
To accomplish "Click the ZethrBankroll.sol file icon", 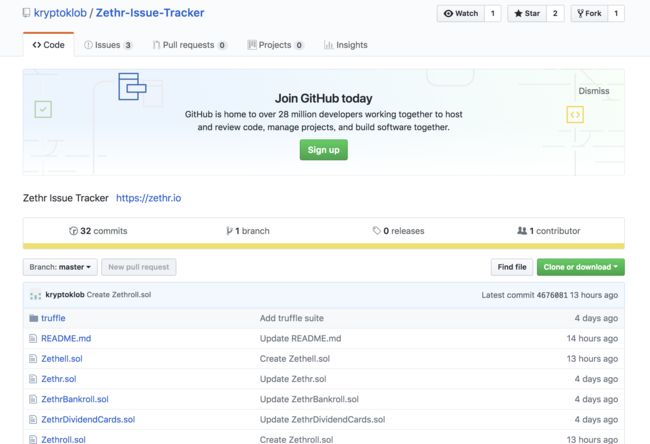I will click(x=33, y=399).
